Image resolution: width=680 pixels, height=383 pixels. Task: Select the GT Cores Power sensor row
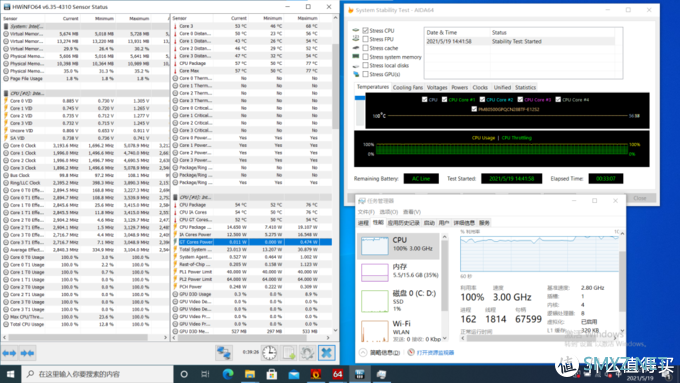(x=253, y=242)
